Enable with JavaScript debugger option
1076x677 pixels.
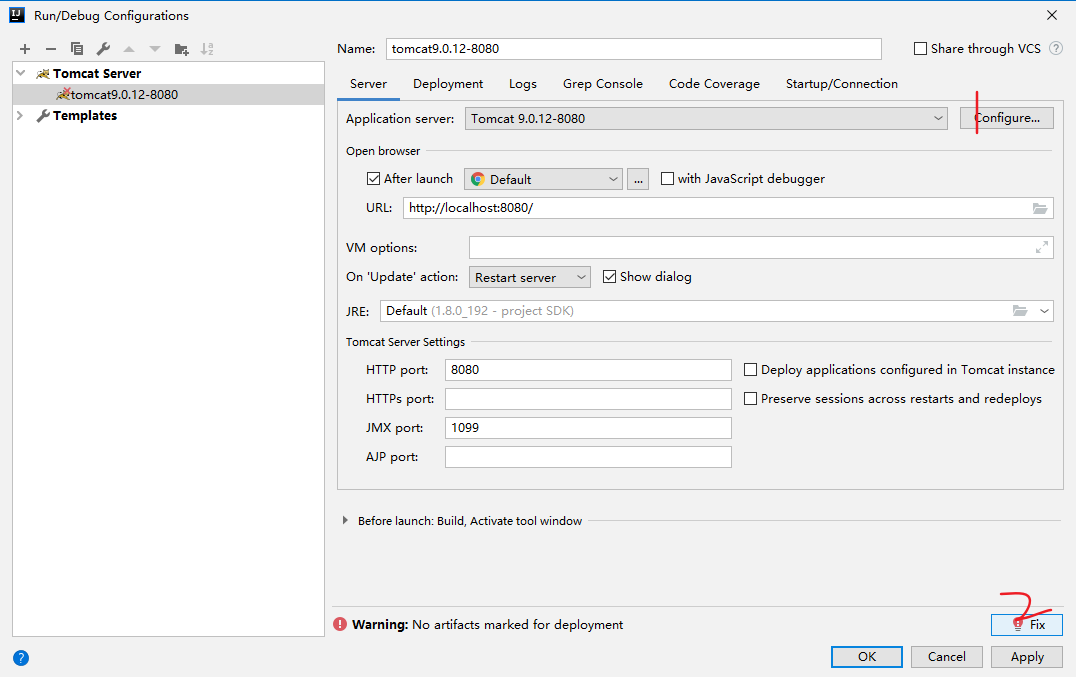tap(667, 179)
